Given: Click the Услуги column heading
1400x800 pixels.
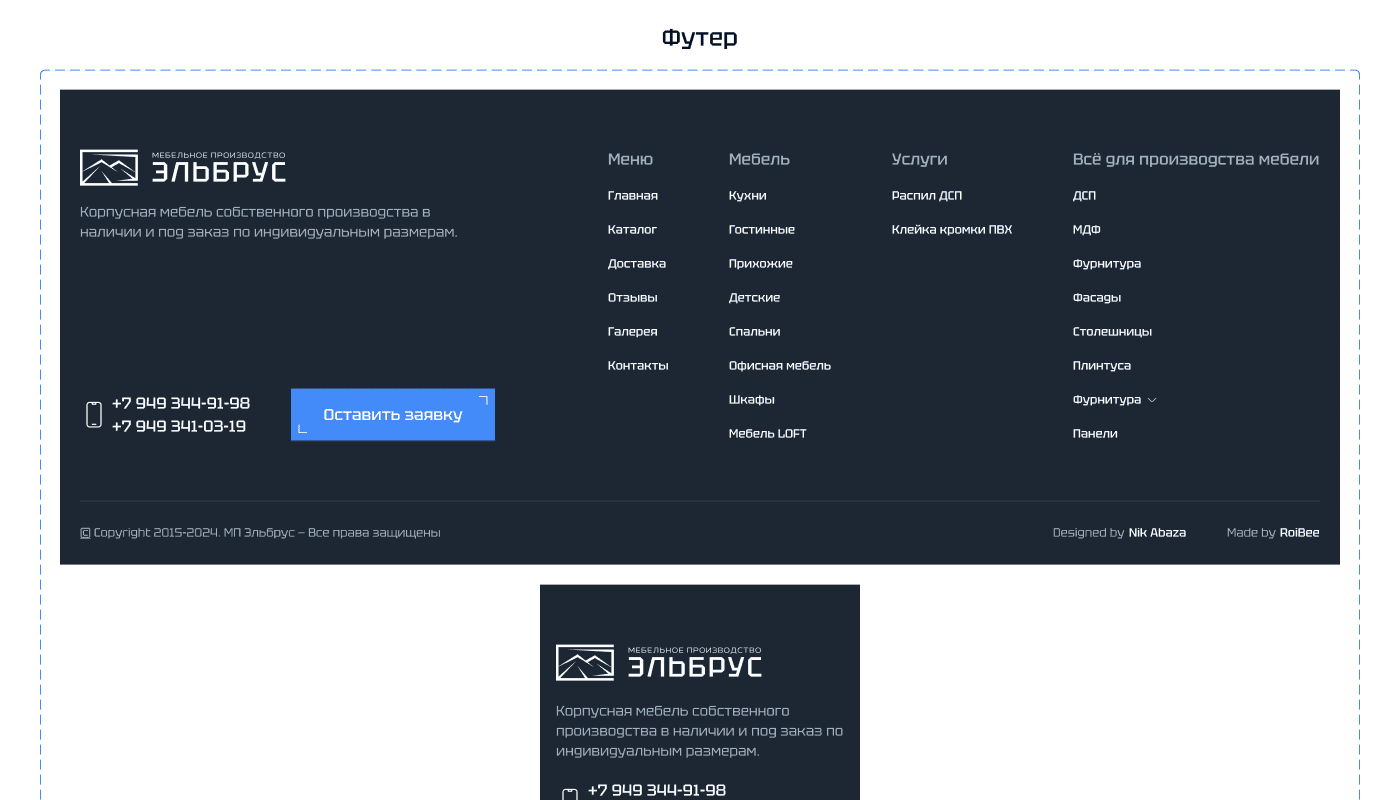Looking at the screenshot, I should point(920,160).
